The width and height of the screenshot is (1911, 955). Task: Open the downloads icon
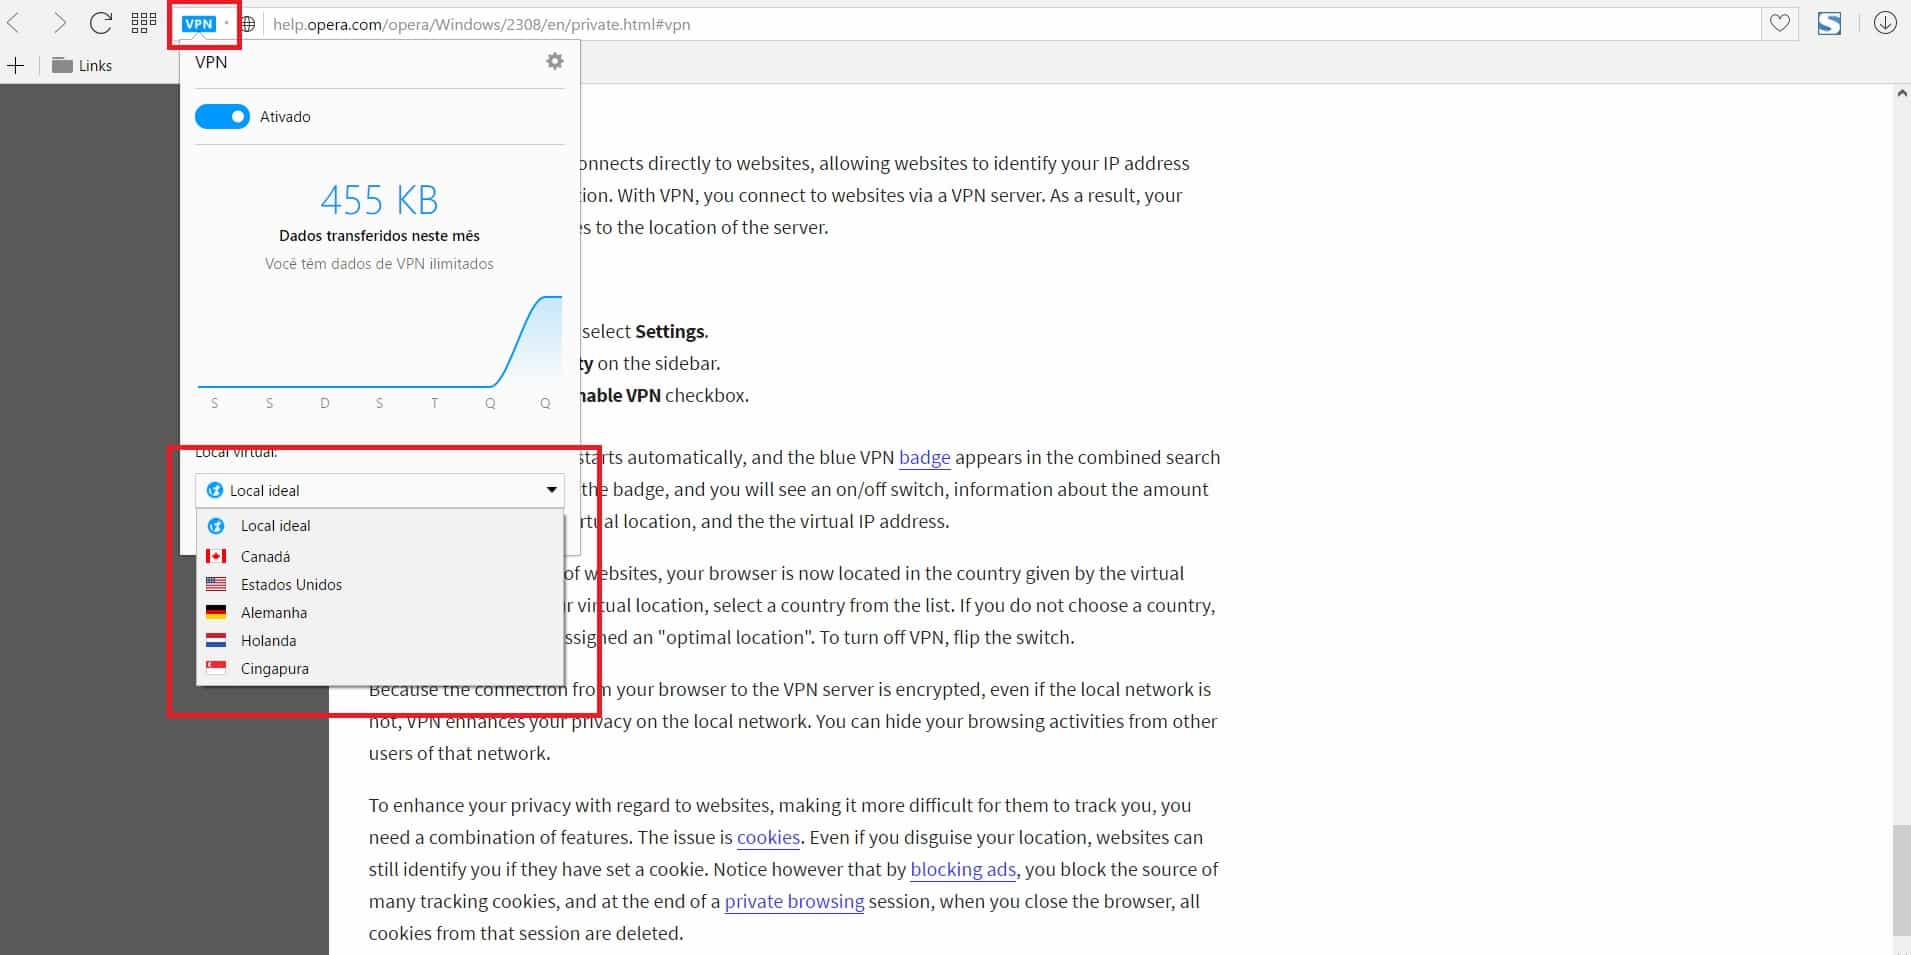1885,23
